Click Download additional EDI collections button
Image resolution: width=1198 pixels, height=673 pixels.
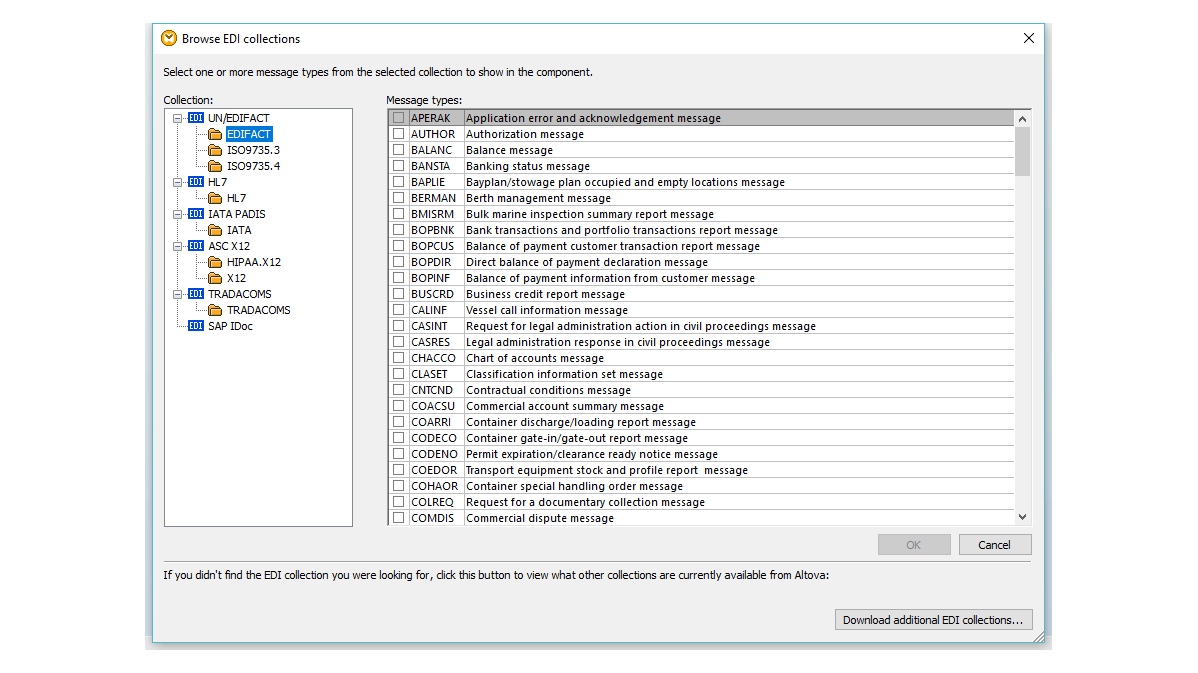click(x=934, y=620)
